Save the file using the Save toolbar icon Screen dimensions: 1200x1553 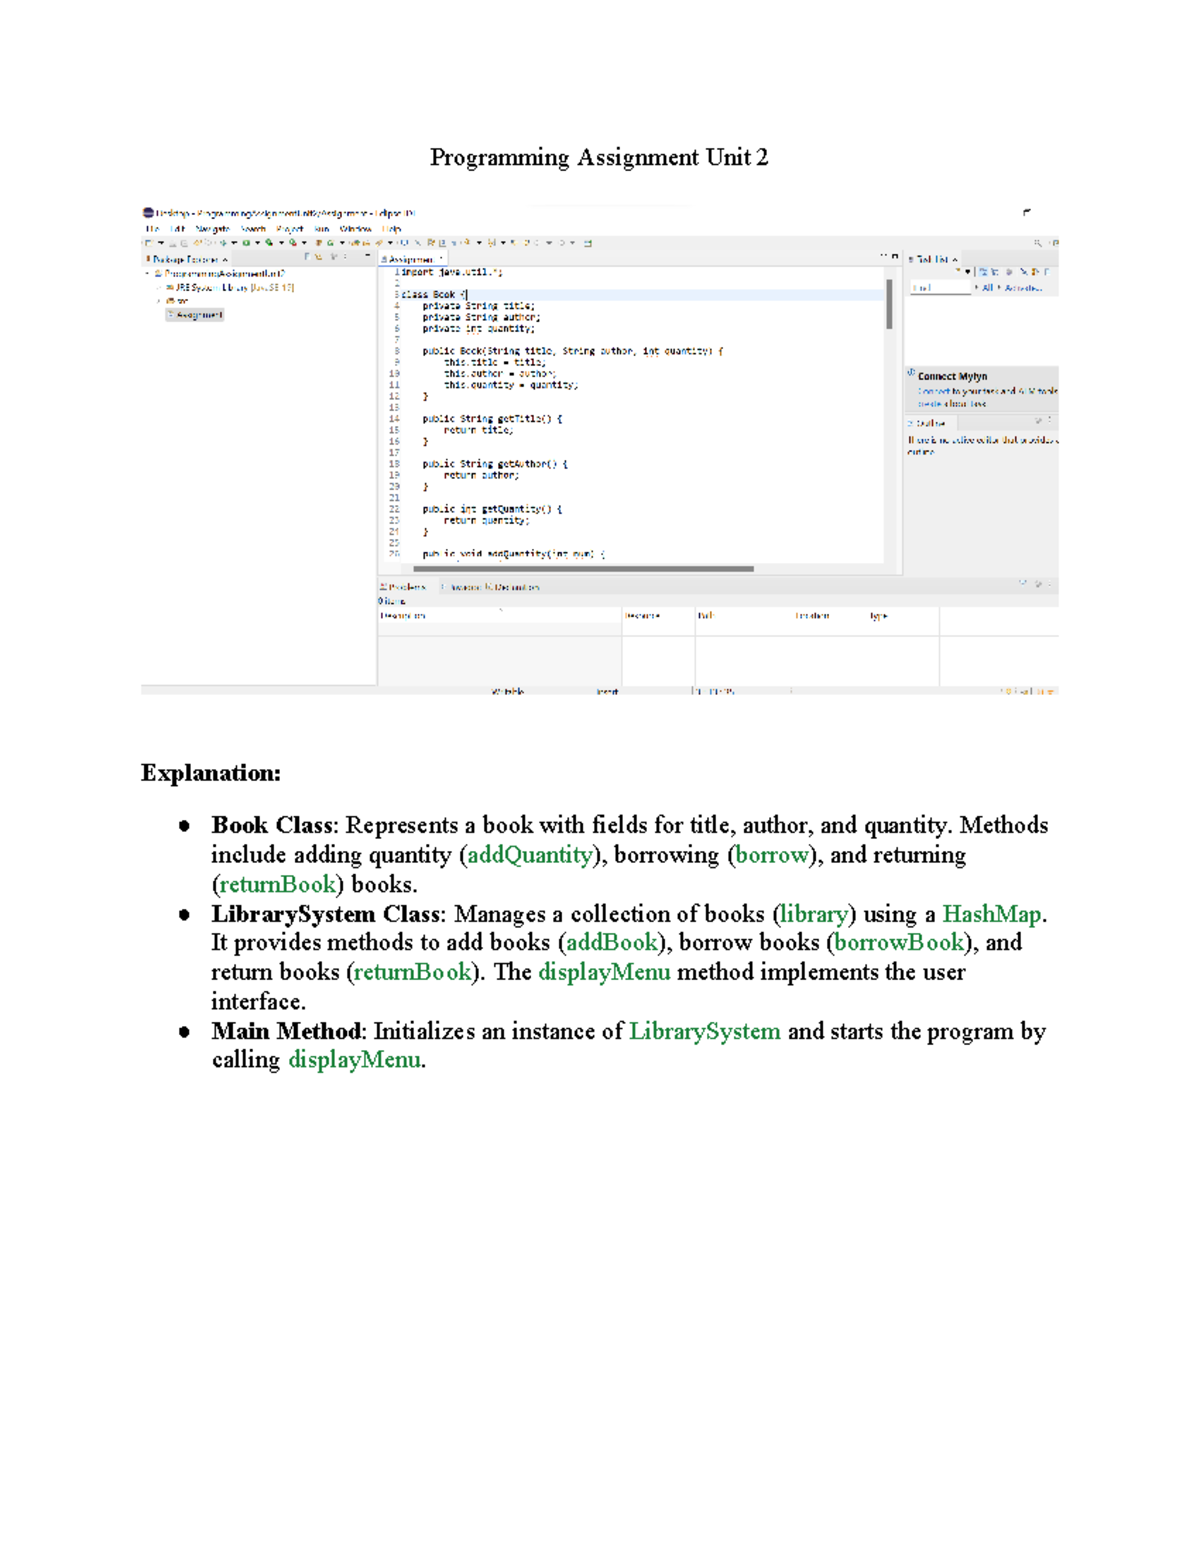[x=172, y=243]
